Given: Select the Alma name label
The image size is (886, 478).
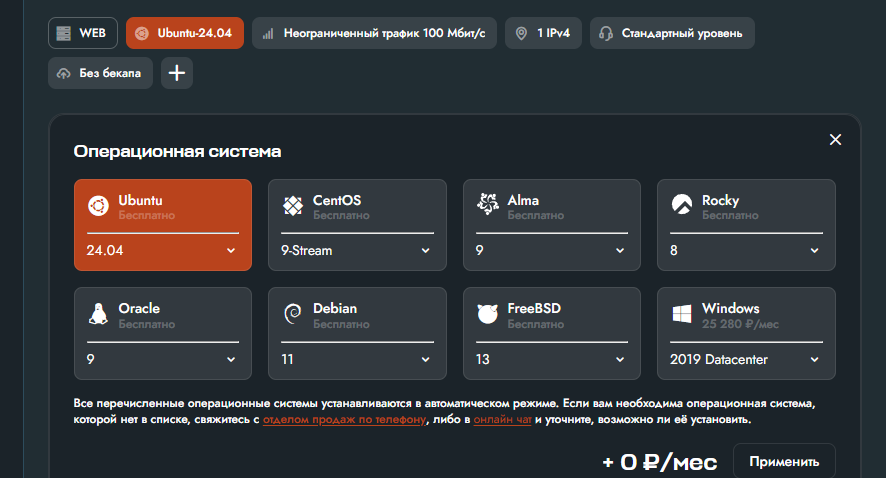Looking at the screenshot, I should (x=523, y=201).
